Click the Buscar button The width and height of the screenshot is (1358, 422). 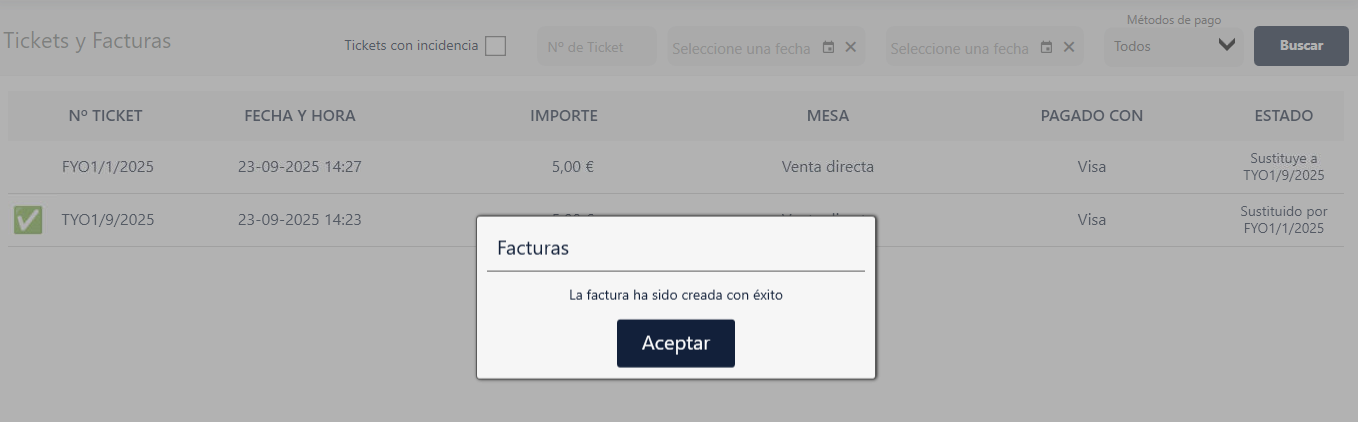pyautogui.click(x=1301, y=46)
